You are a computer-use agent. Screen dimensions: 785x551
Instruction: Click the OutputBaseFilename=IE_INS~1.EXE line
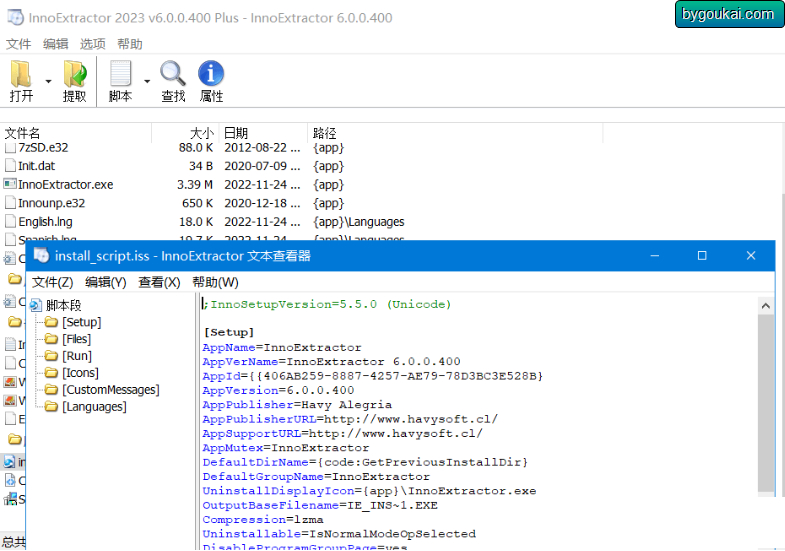click(x=320, y=505)
